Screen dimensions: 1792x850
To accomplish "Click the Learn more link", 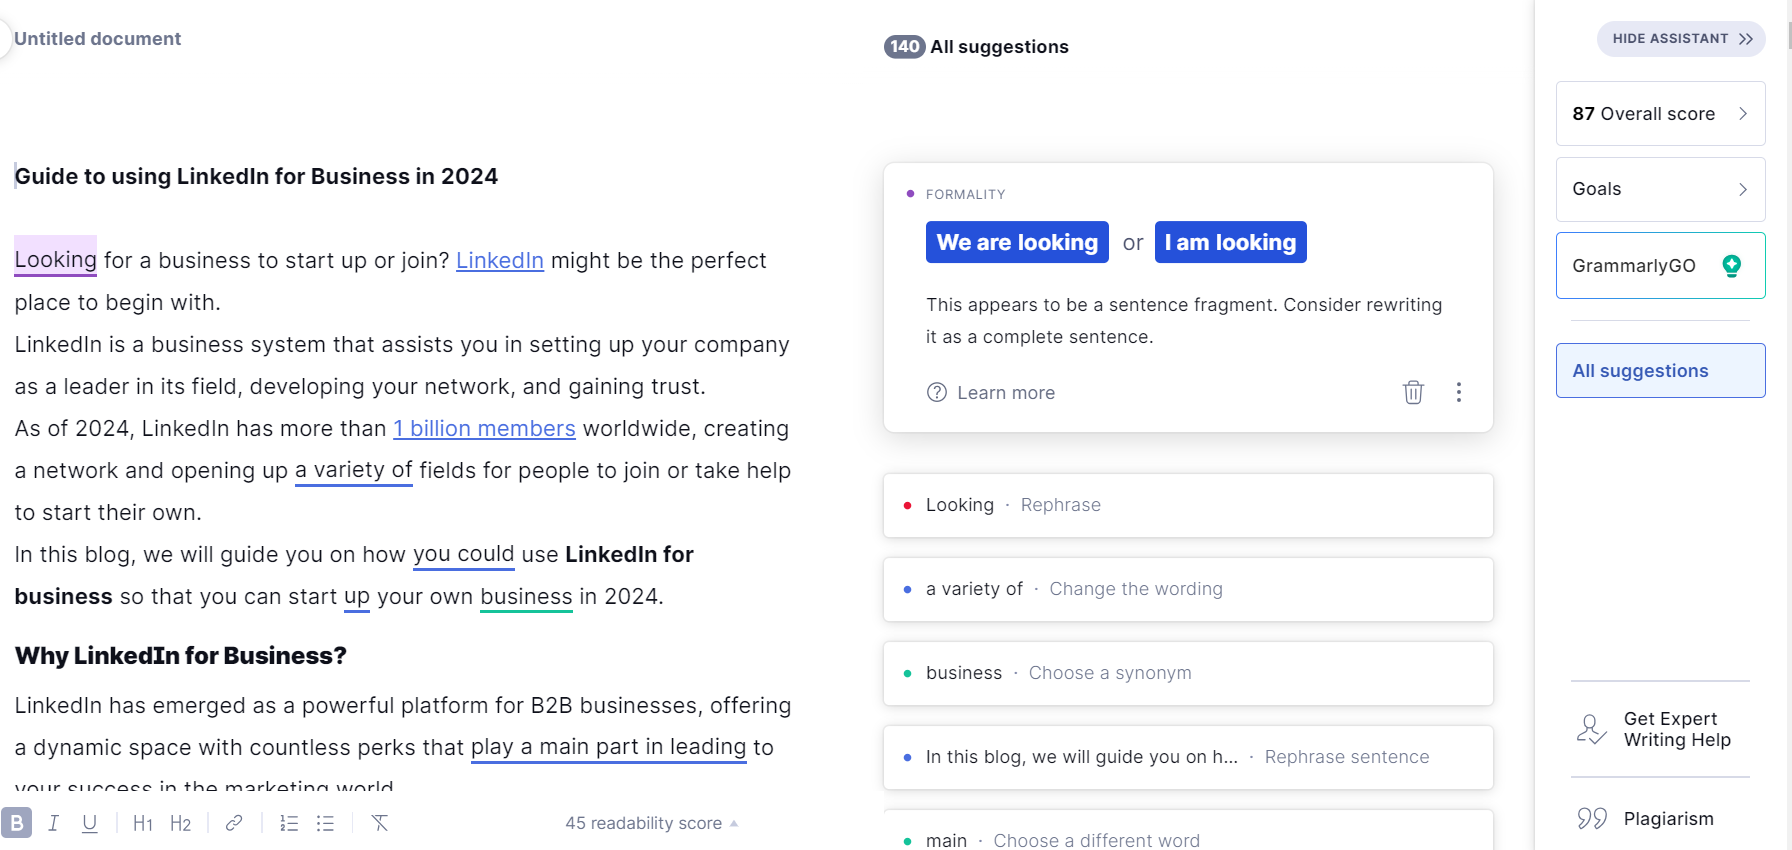I will (x=1006, y=393).
